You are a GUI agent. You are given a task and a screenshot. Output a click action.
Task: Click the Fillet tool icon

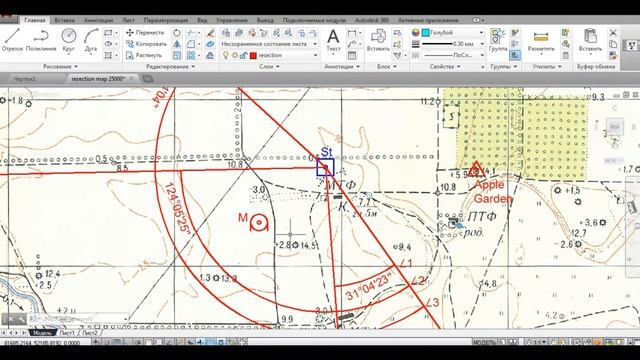click(x=191, y=44)
